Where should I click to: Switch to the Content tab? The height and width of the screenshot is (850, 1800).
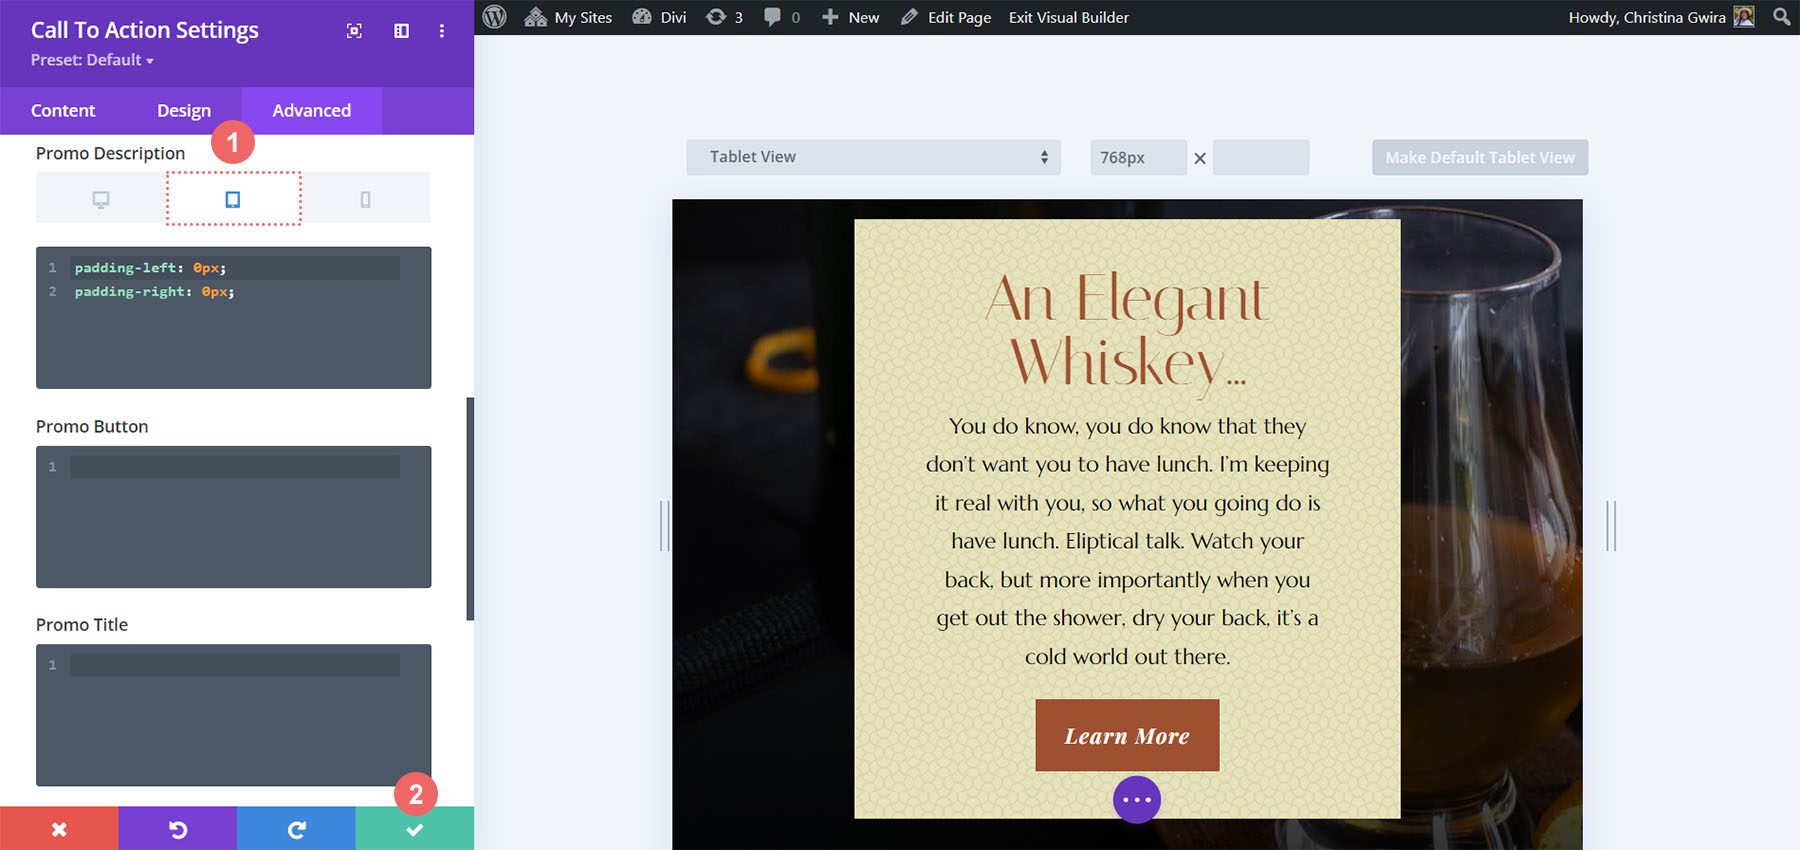pyautogui.click(x=63, y=110)
